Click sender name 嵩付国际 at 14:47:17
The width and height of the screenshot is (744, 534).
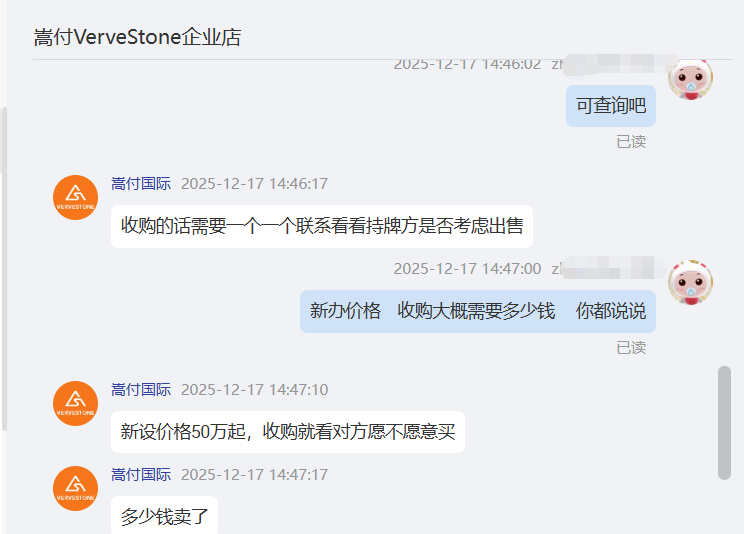[141, 475]
